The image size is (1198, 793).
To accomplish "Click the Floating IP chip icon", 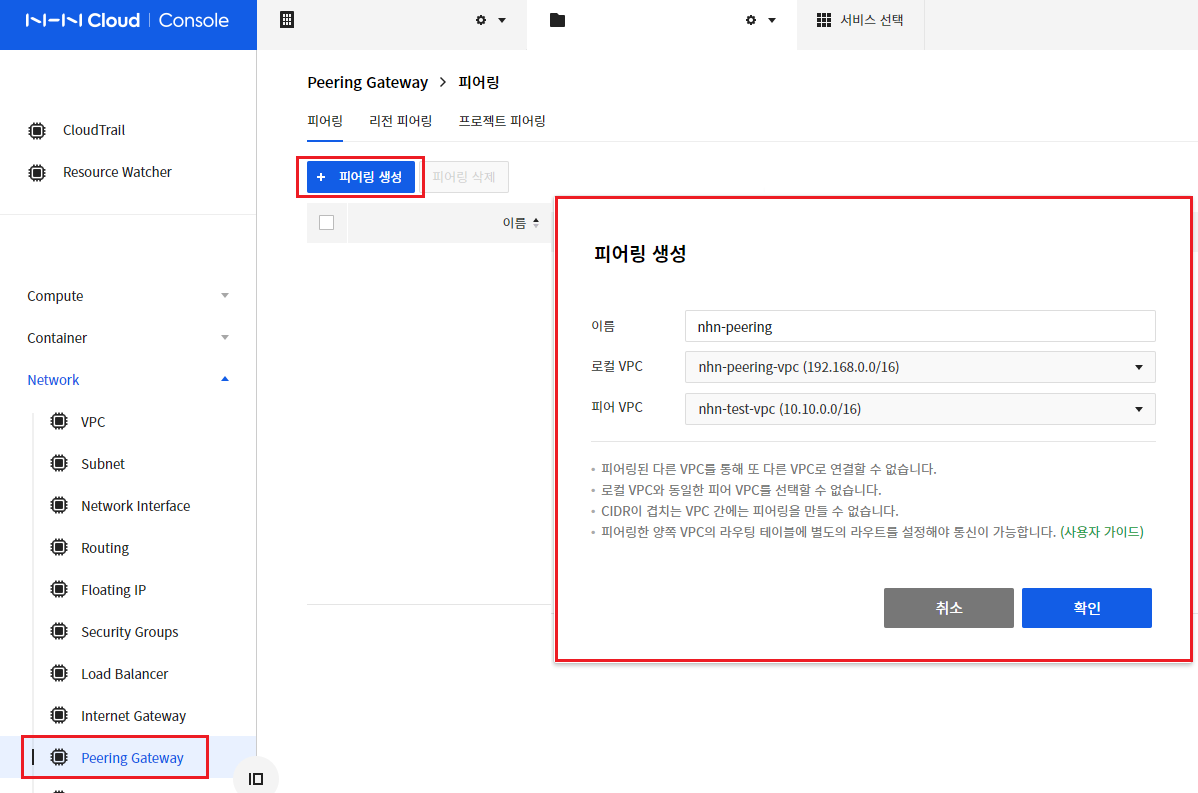I will [59, 590].
